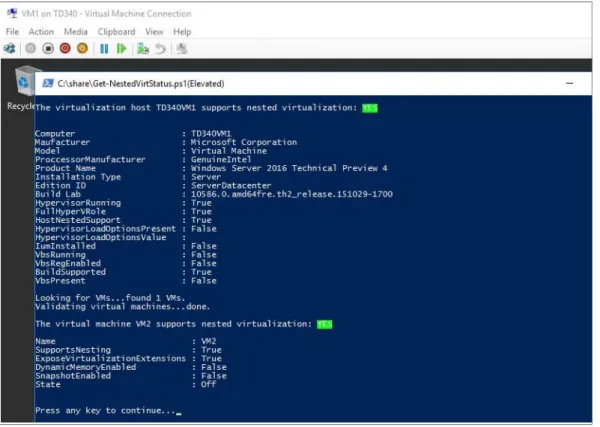Click the Build Lab value 10586.0.amd64fre
Image resolution: width=600 pixels, height=427 pixels.
(x=292, y=194)
